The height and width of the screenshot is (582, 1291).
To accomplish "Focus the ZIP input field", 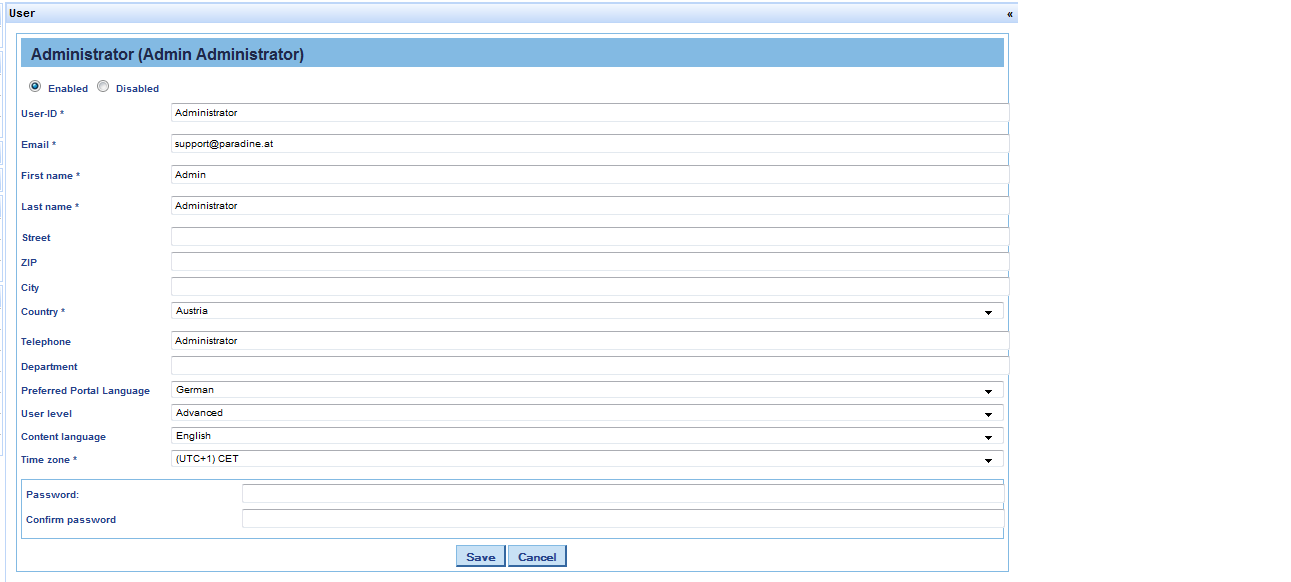I will (x=589, y=262).
